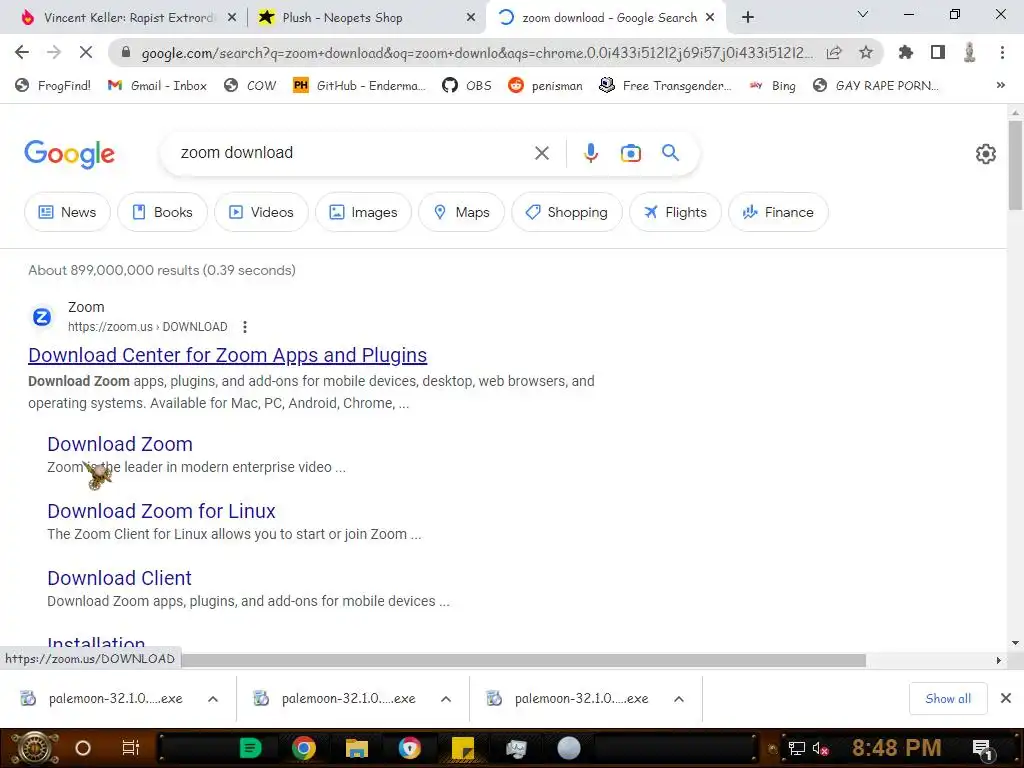The image size is (1024, 768).
Task: Click the magnifier search button
Action: [671, 153]
